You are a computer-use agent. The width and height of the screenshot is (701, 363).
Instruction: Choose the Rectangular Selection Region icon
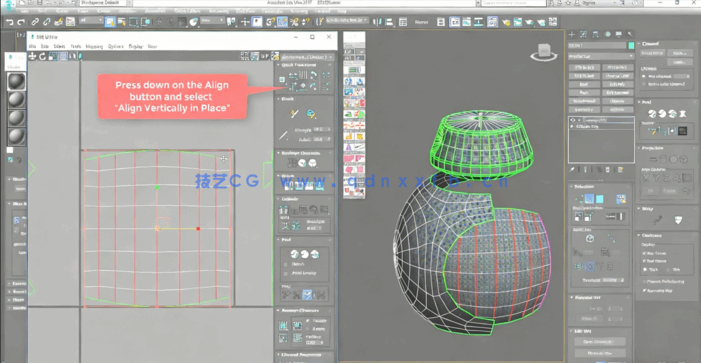coord(134,21)
